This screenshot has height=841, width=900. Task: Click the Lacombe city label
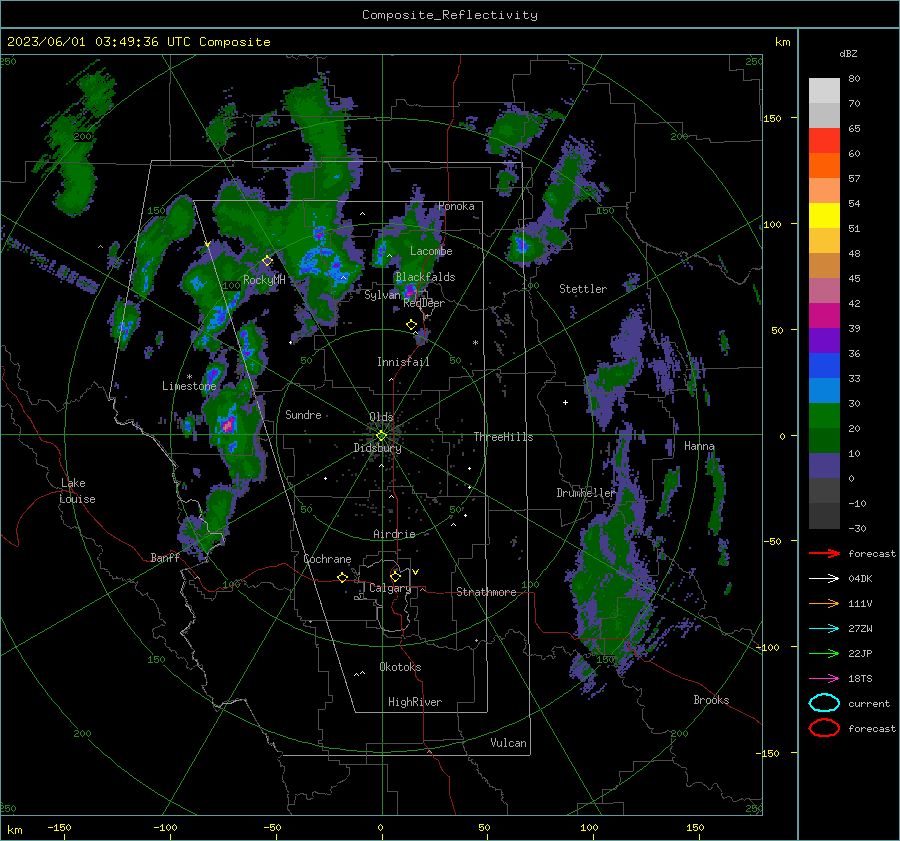(431, 251)
